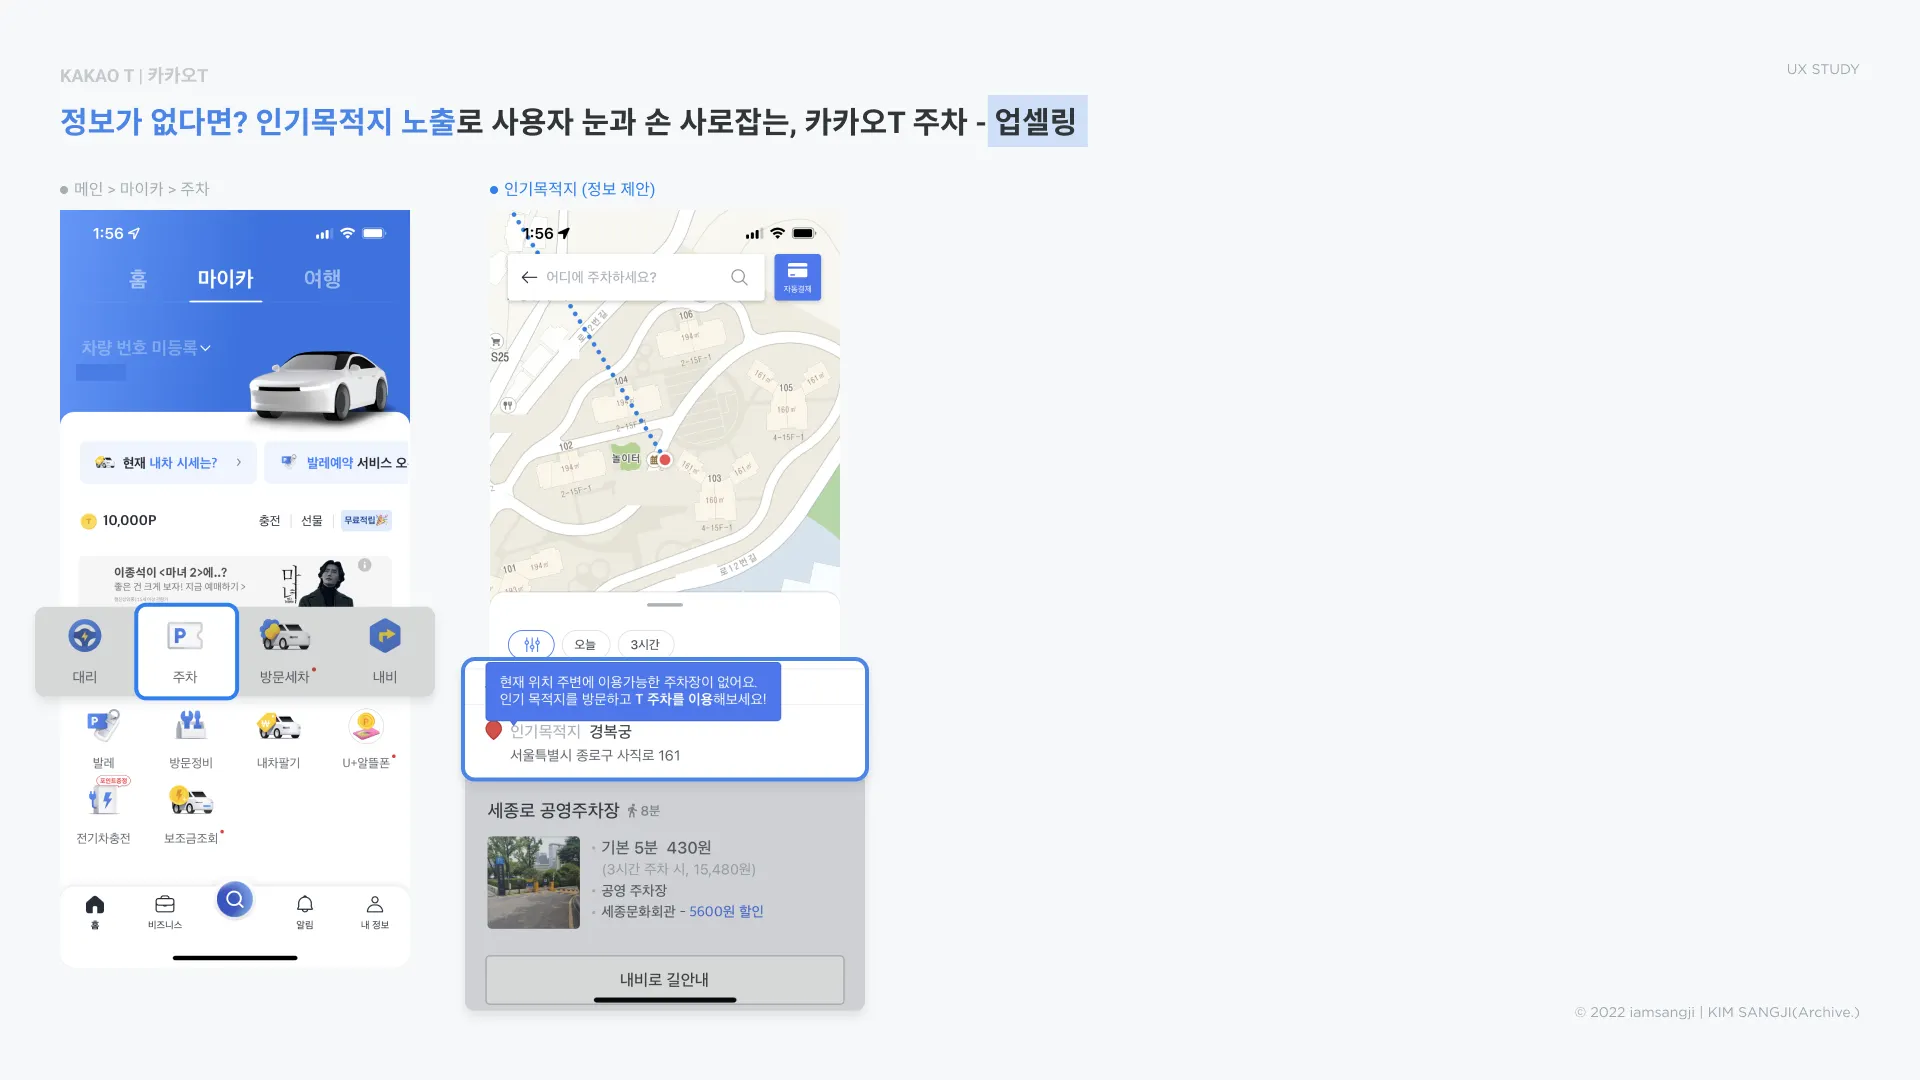Toggle the filter sliders chip

[x=531, y=644]
